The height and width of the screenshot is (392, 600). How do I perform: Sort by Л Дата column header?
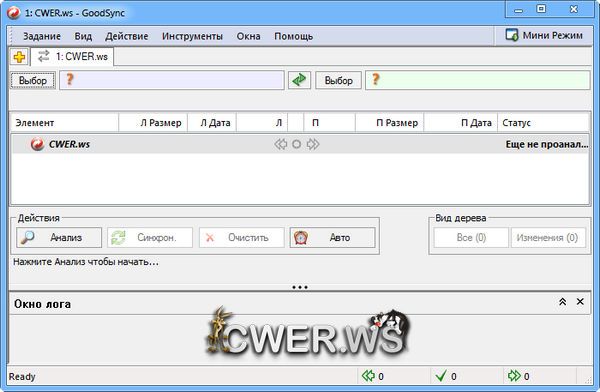tap(212, 123)
